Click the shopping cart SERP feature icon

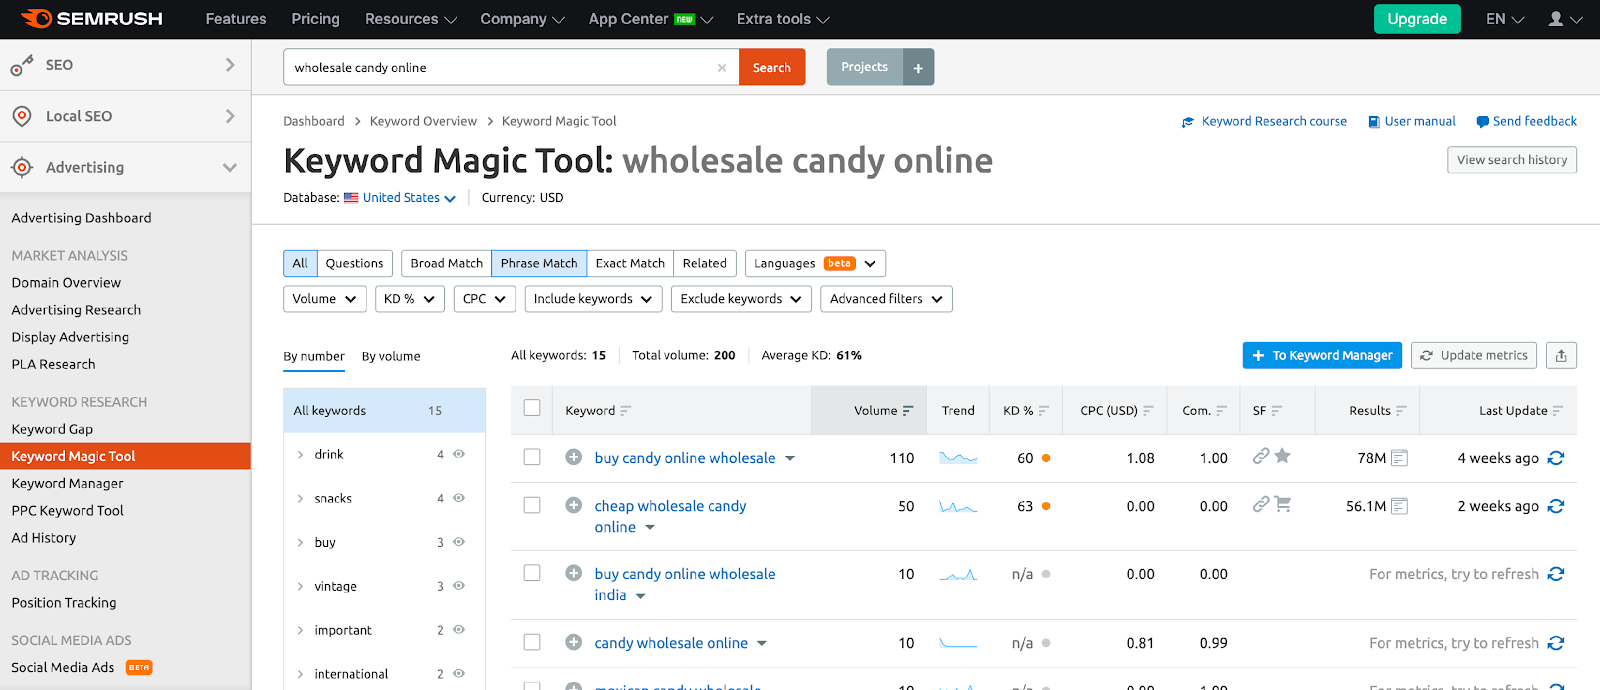[x=1283, y=504]
